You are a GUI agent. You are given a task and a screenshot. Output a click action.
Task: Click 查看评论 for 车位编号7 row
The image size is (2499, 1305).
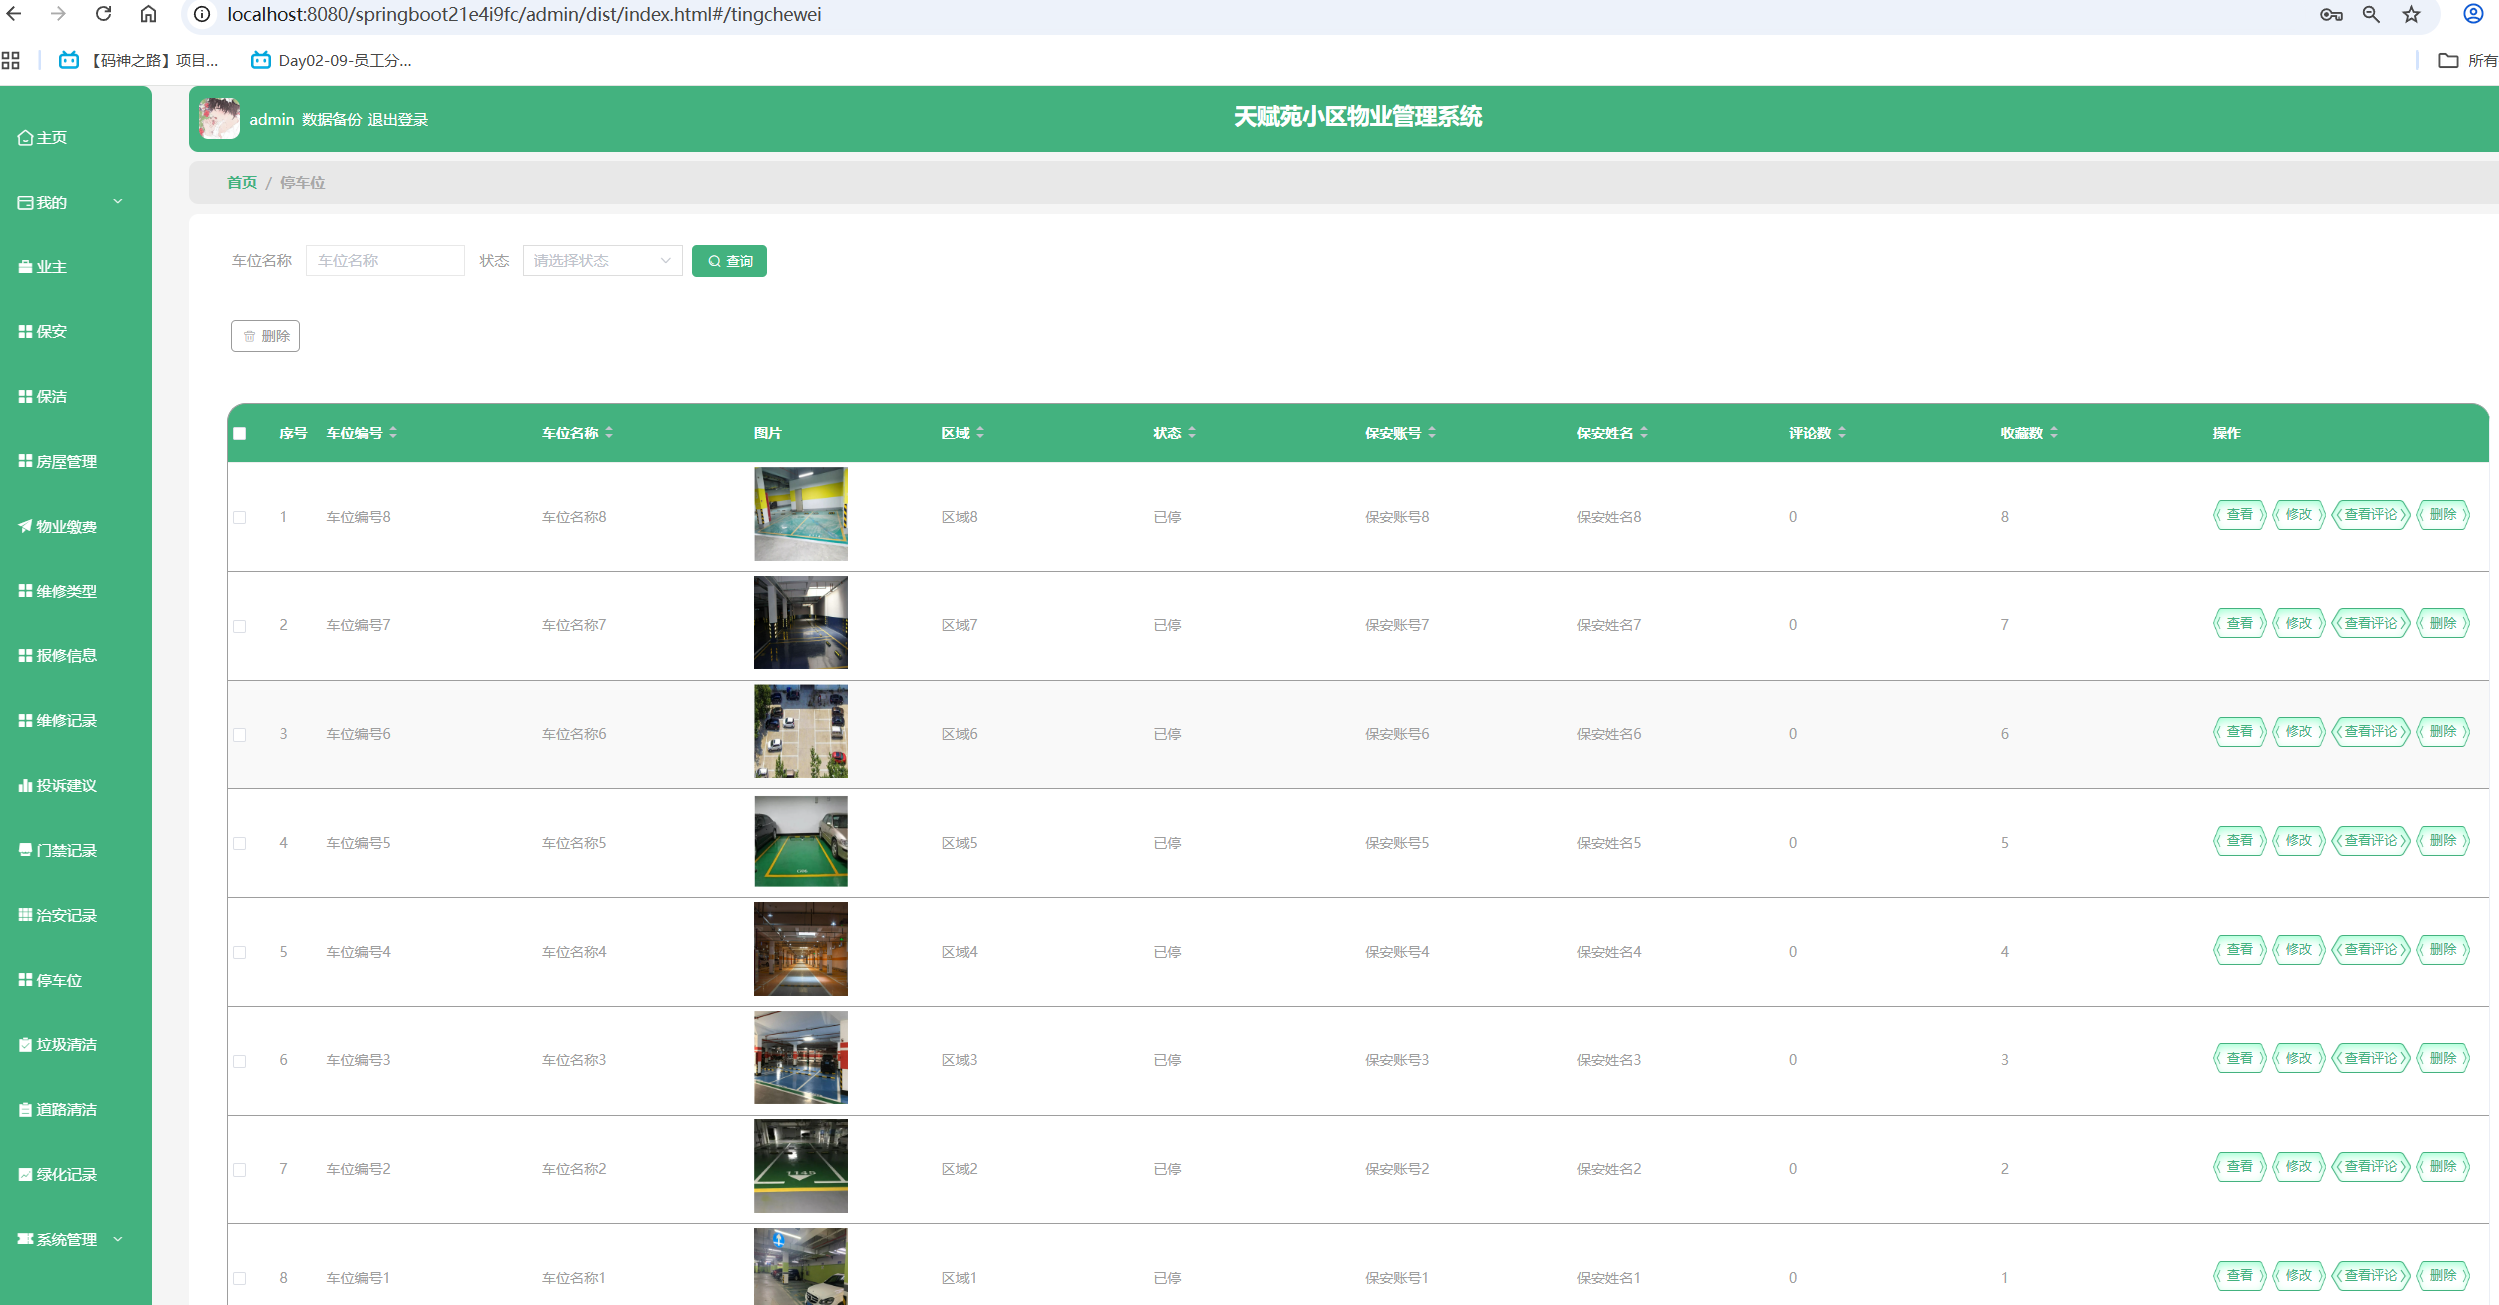(x=2370, y=624)
